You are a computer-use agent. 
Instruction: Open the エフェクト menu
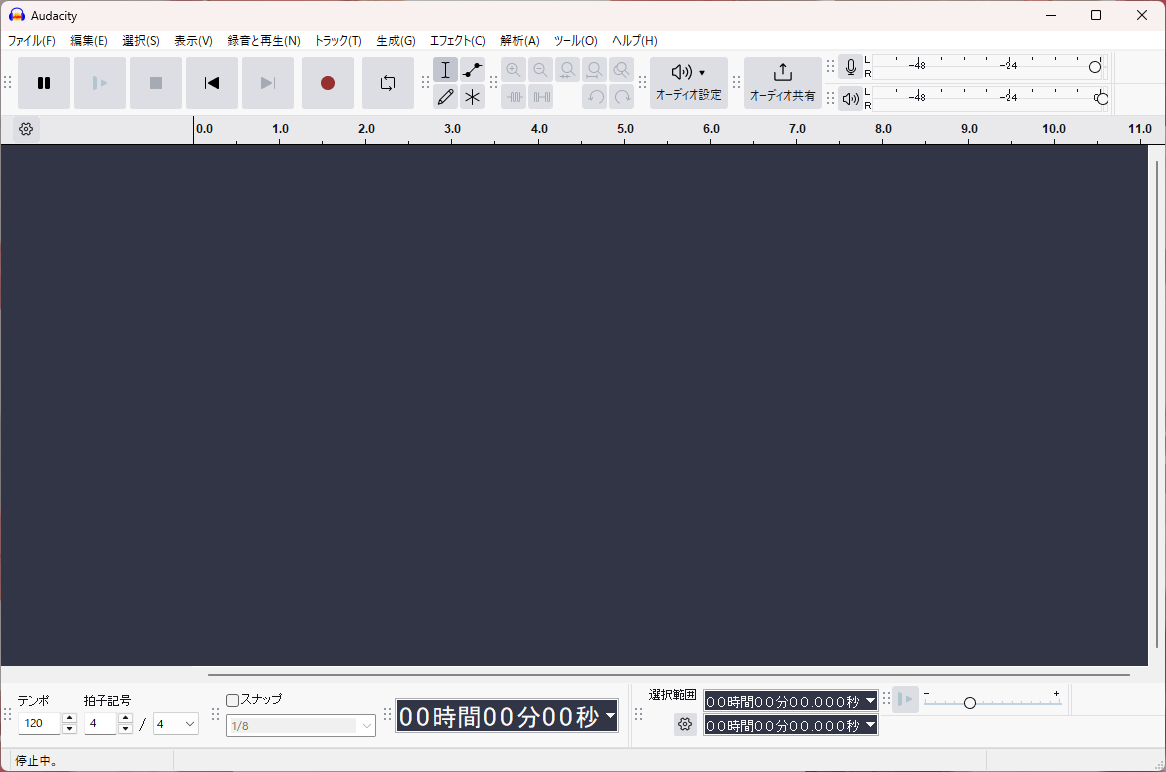[x=457, y=40]
